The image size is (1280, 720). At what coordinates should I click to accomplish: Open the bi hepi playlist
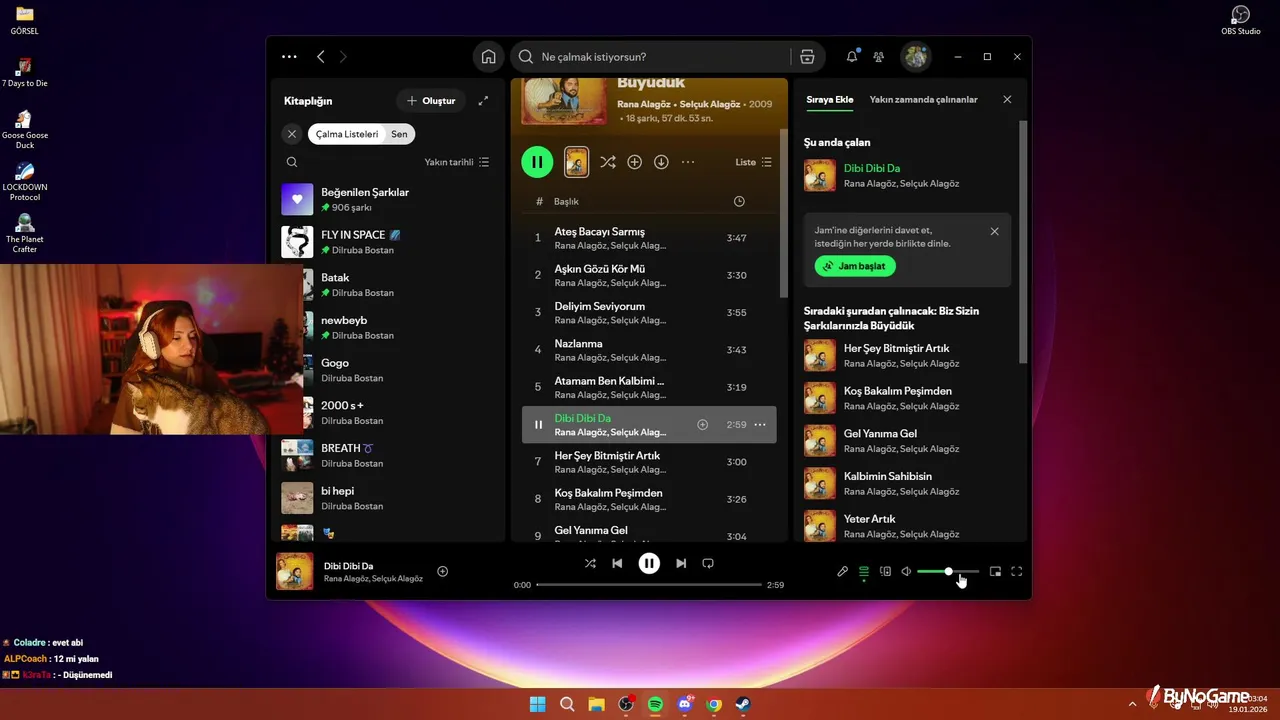[x=388, y=498]
